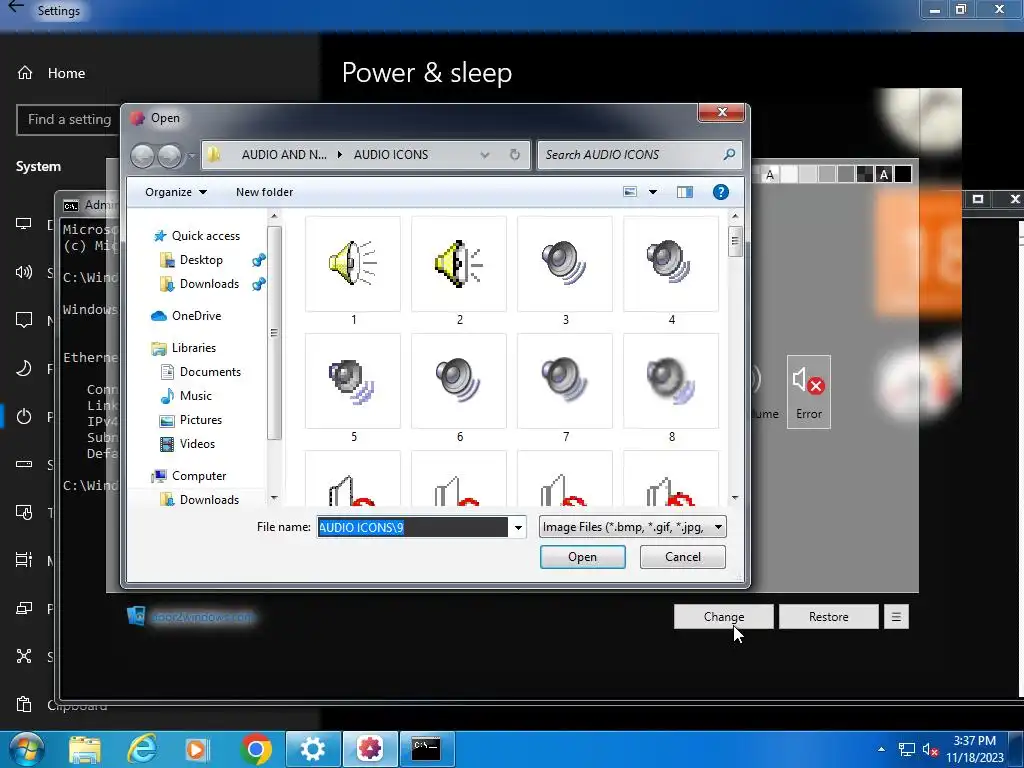Open the recent locations dropdown arrow
Viewport: 1024px width, 768px height.
click(x=191, y=156)
